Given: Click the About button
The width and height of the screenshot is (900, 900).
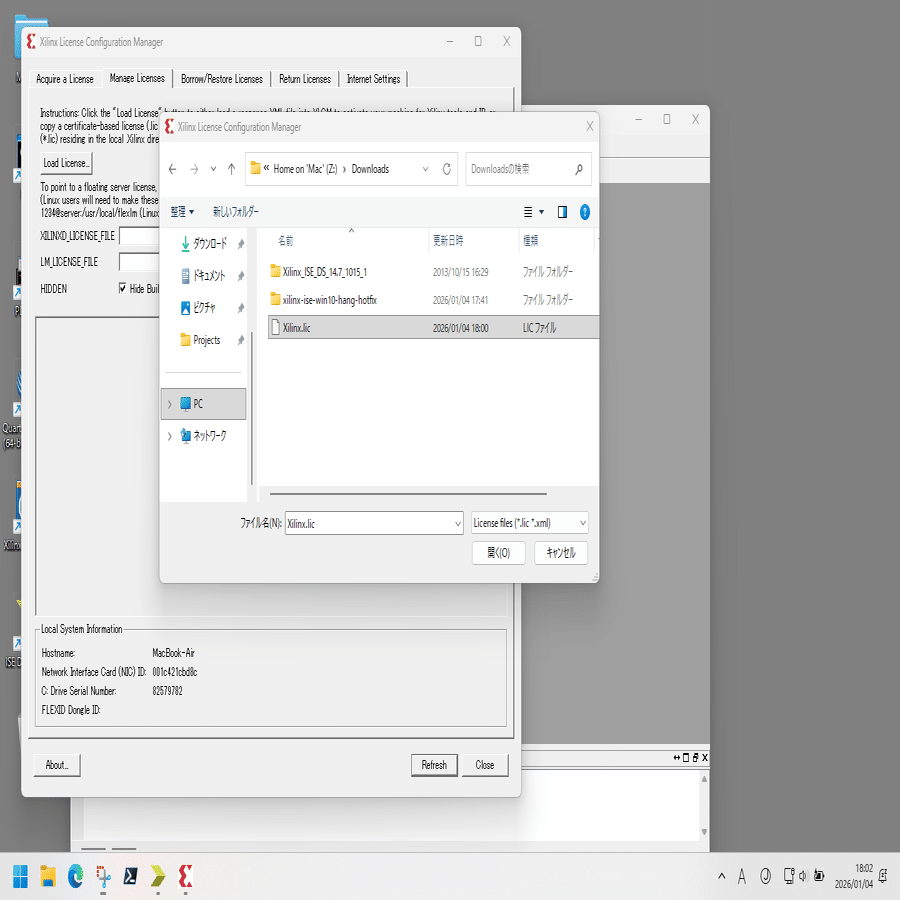Looking at the screenshot, I should [57, 765].
